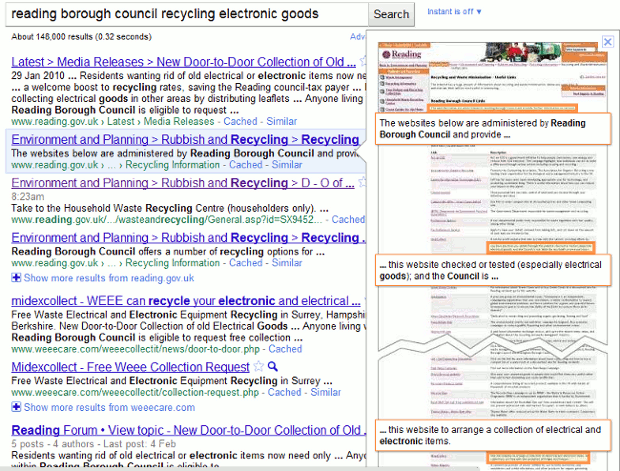Expand more results from reading.gov.uk plus icon
Viewport: 620px width, 471px height.
[16, 278]
